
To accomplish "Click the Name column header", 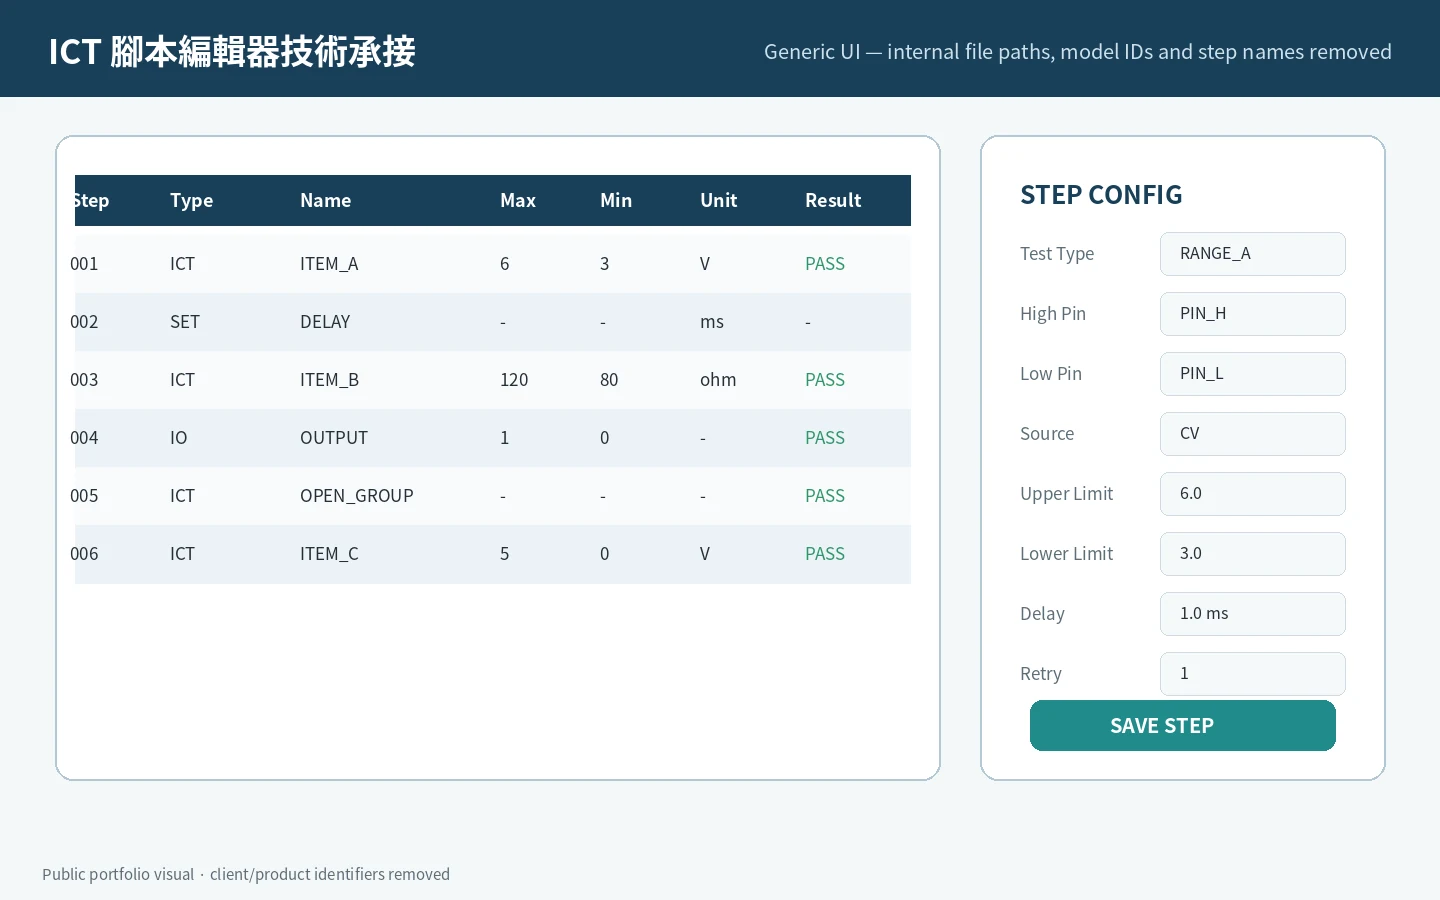I will point(325,200).
